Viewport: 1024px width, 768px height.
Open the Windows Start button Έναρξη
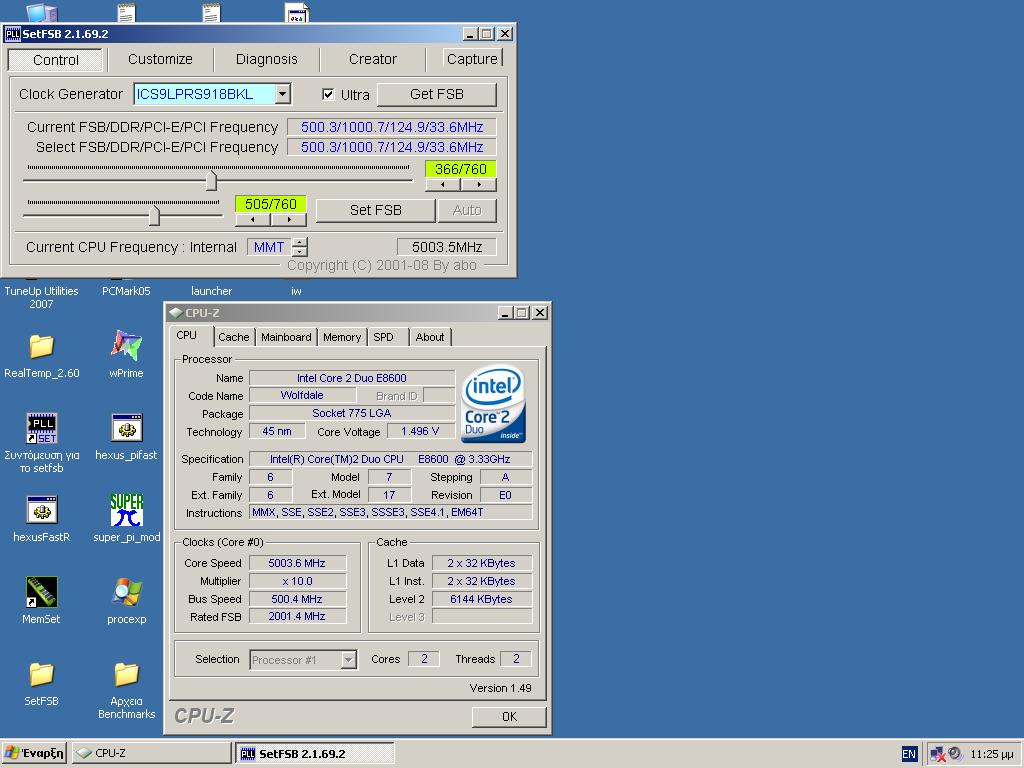[x=34, y=753]
